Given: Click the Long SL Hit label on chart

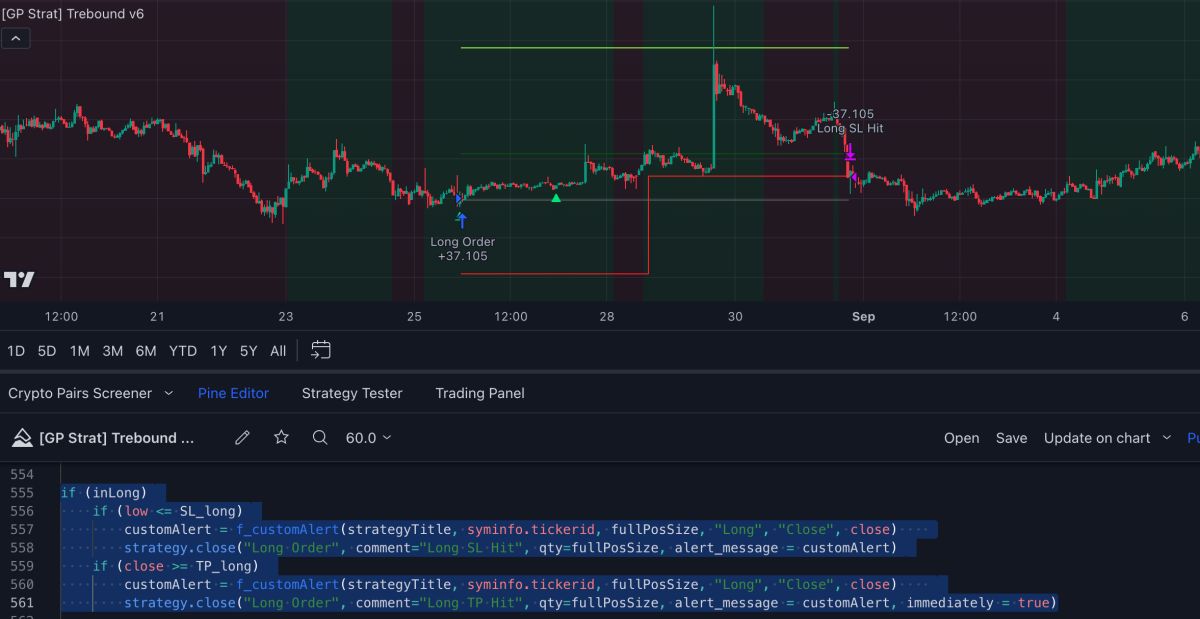Looking at the screenshot, I should tap(850, 128).
